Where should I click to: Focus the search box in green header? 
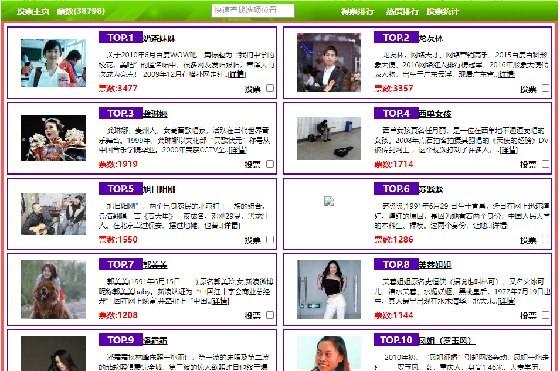(x=253, y=10)
